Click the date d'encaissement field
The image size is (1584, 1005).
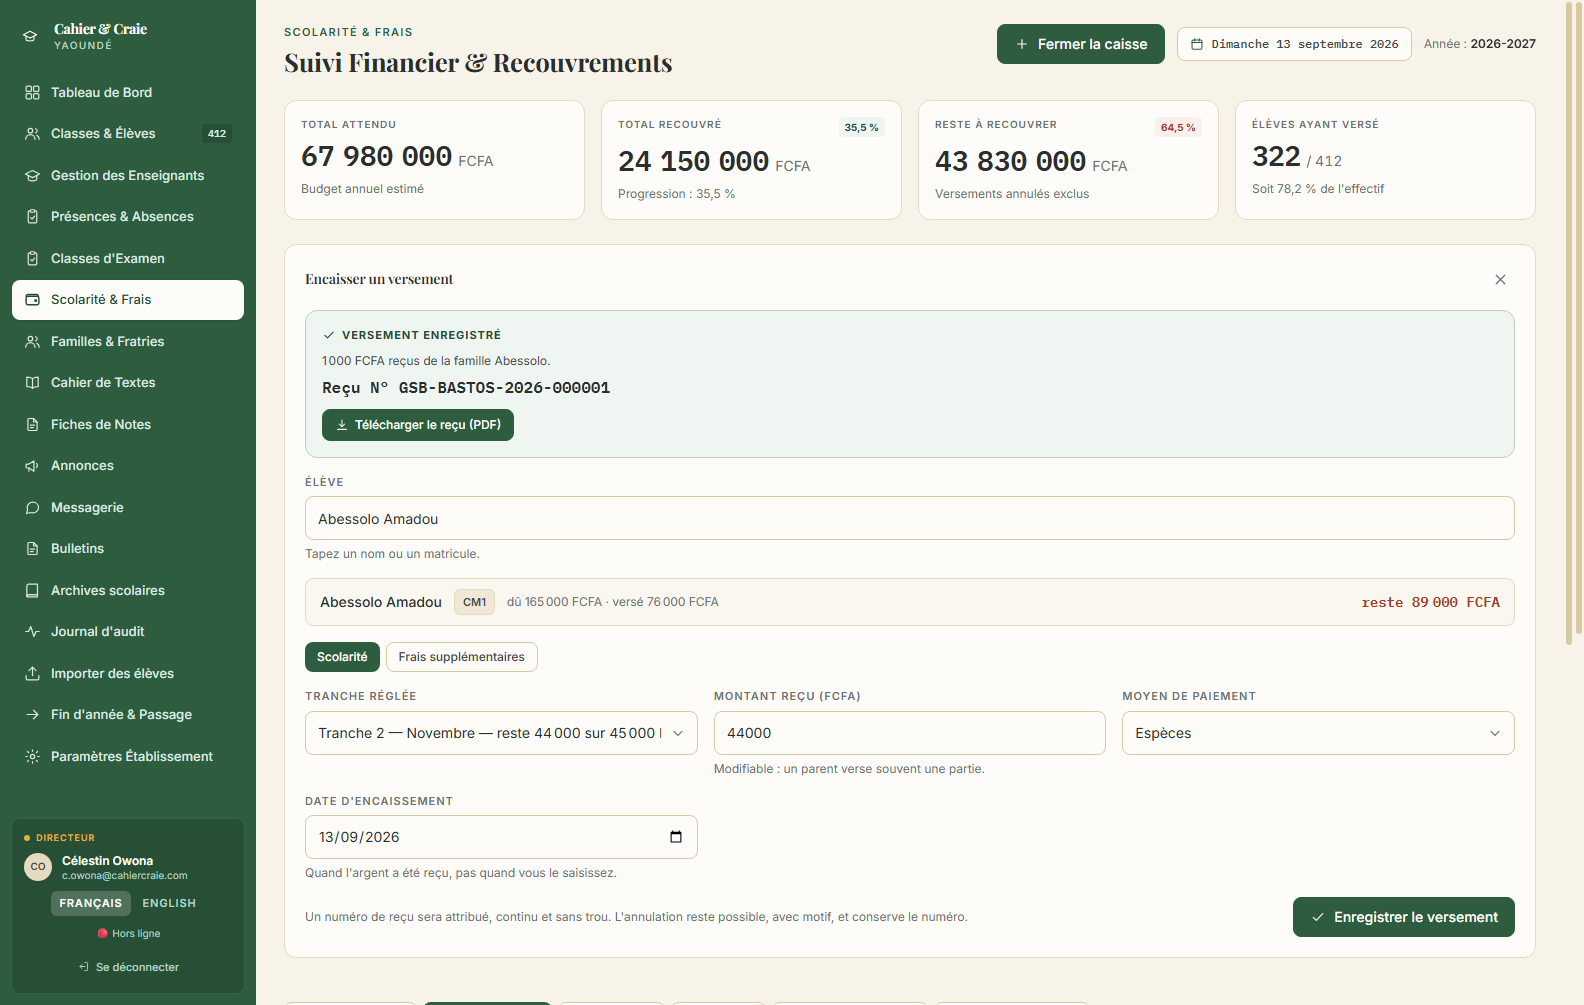(x=501, y=837)
